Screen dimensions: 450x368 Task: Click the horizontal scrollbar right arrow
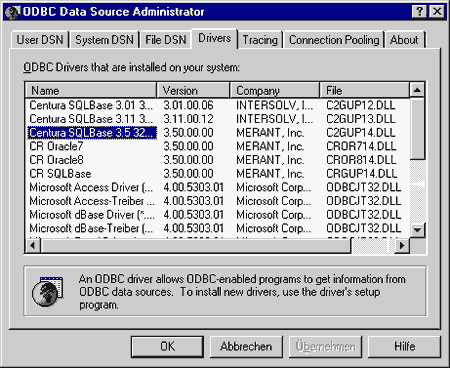402,246
